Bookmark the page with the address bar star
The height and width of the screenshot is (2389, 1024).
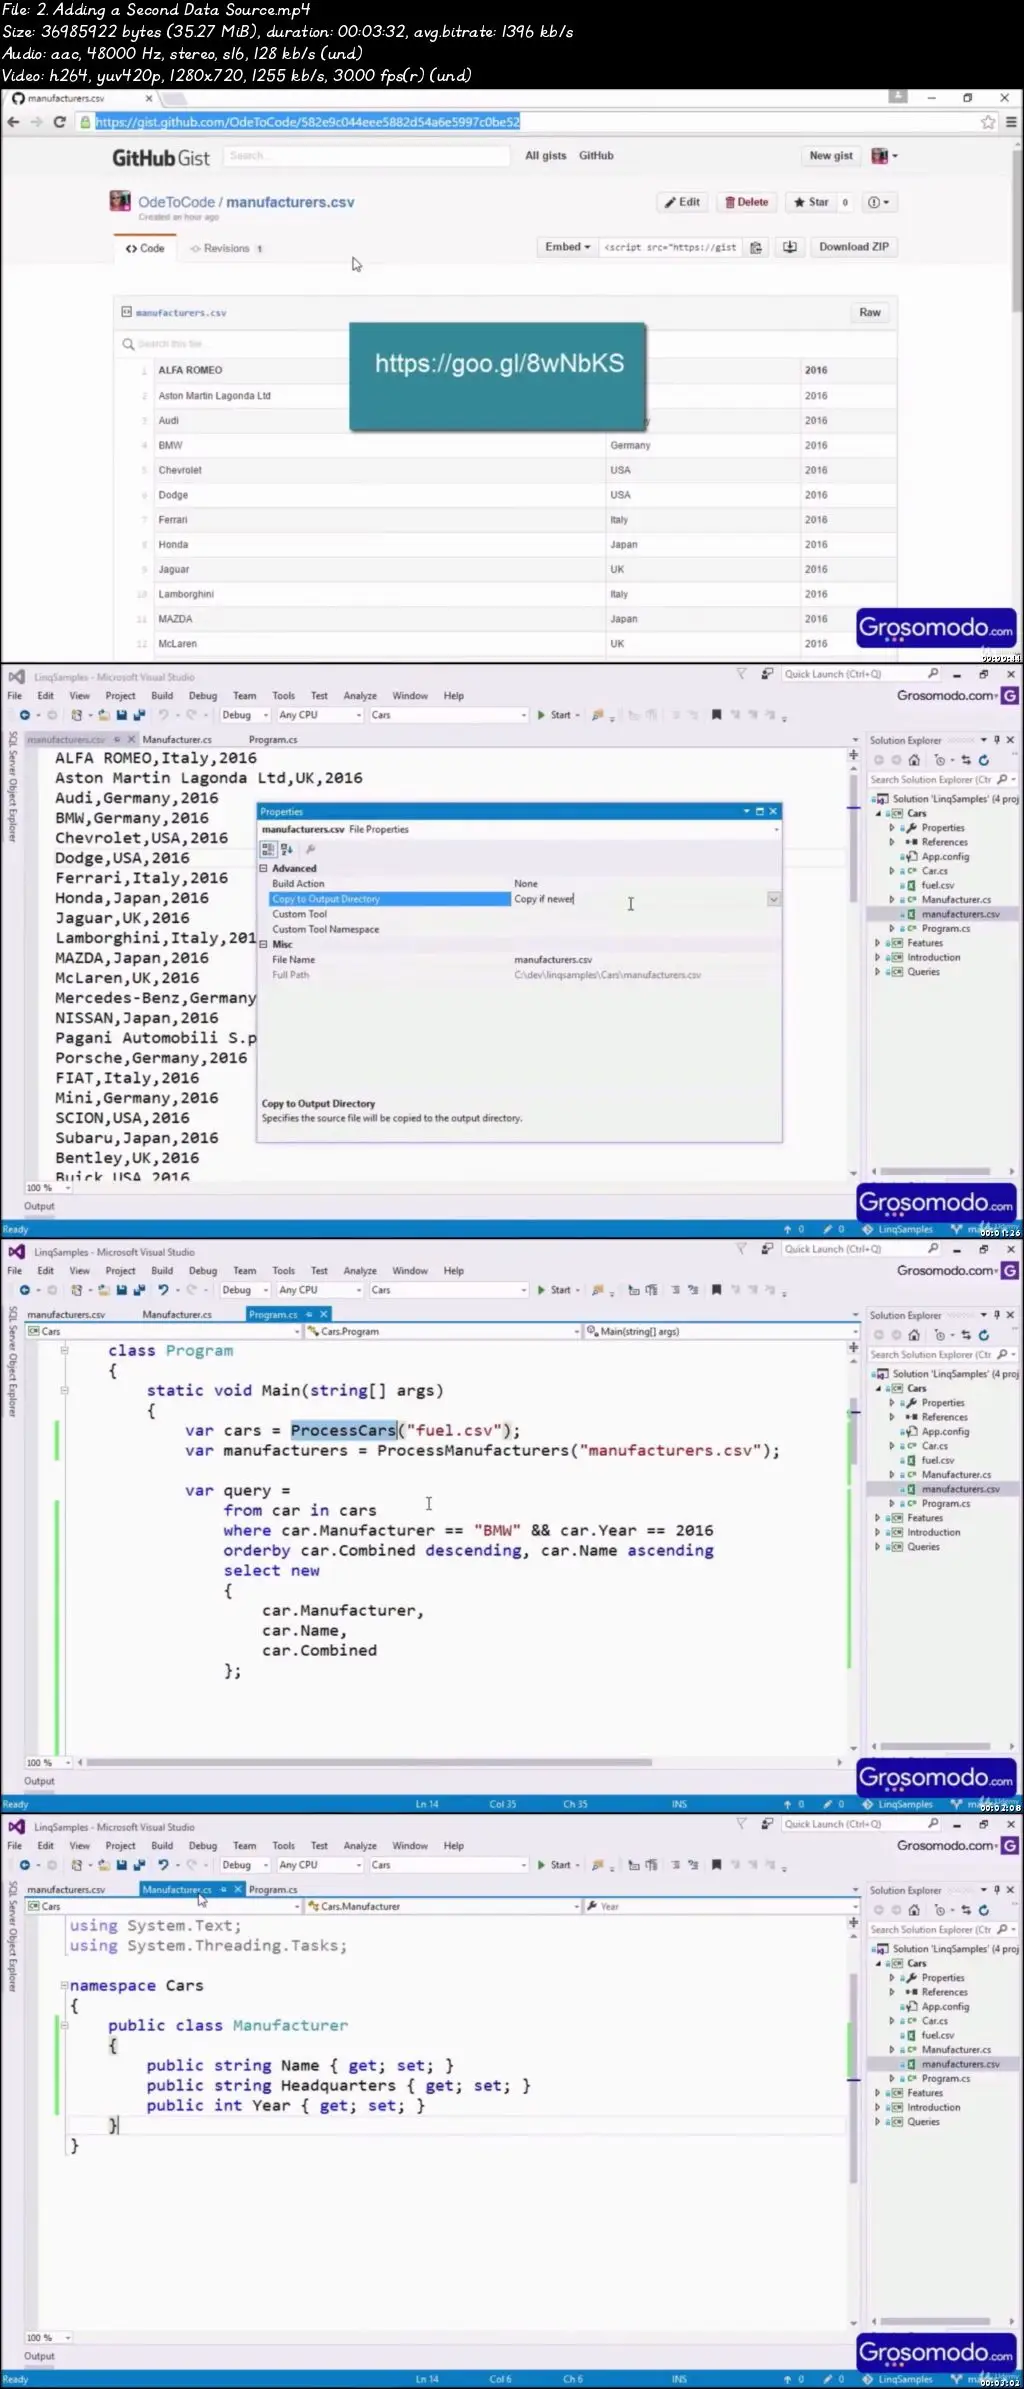[x=988, y=122]
